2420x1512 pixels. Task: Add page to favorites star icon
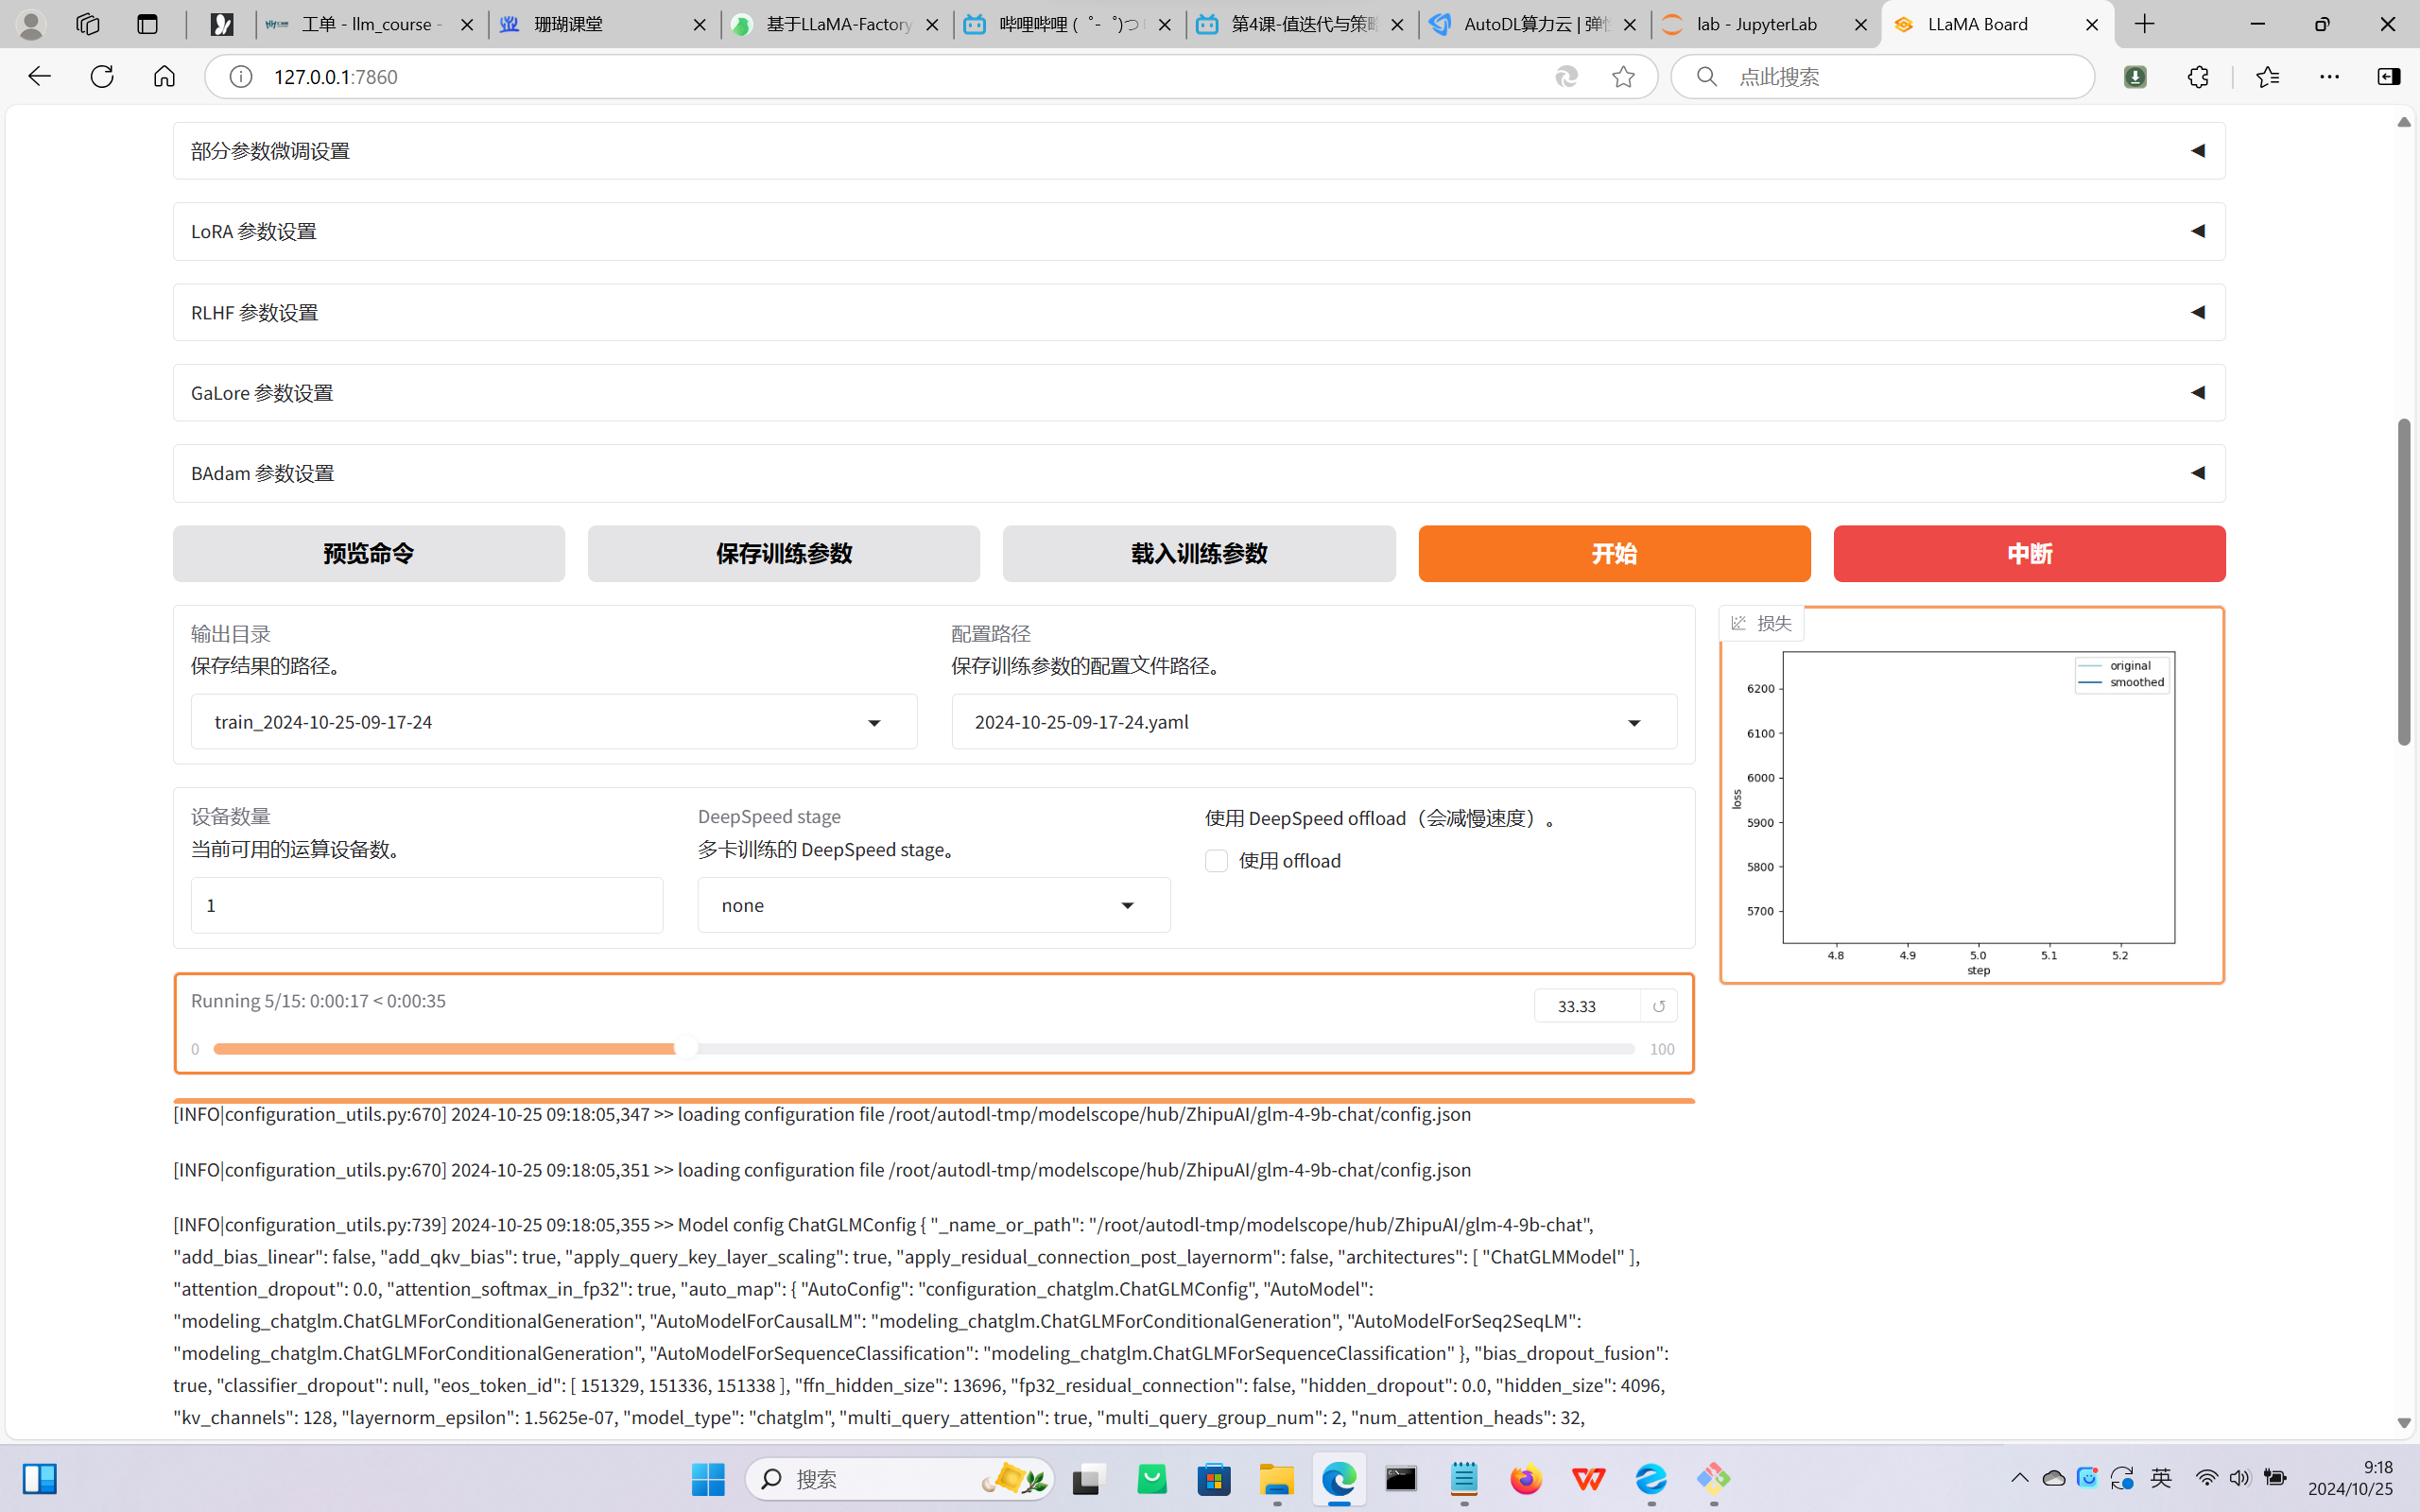point(1622,77)
